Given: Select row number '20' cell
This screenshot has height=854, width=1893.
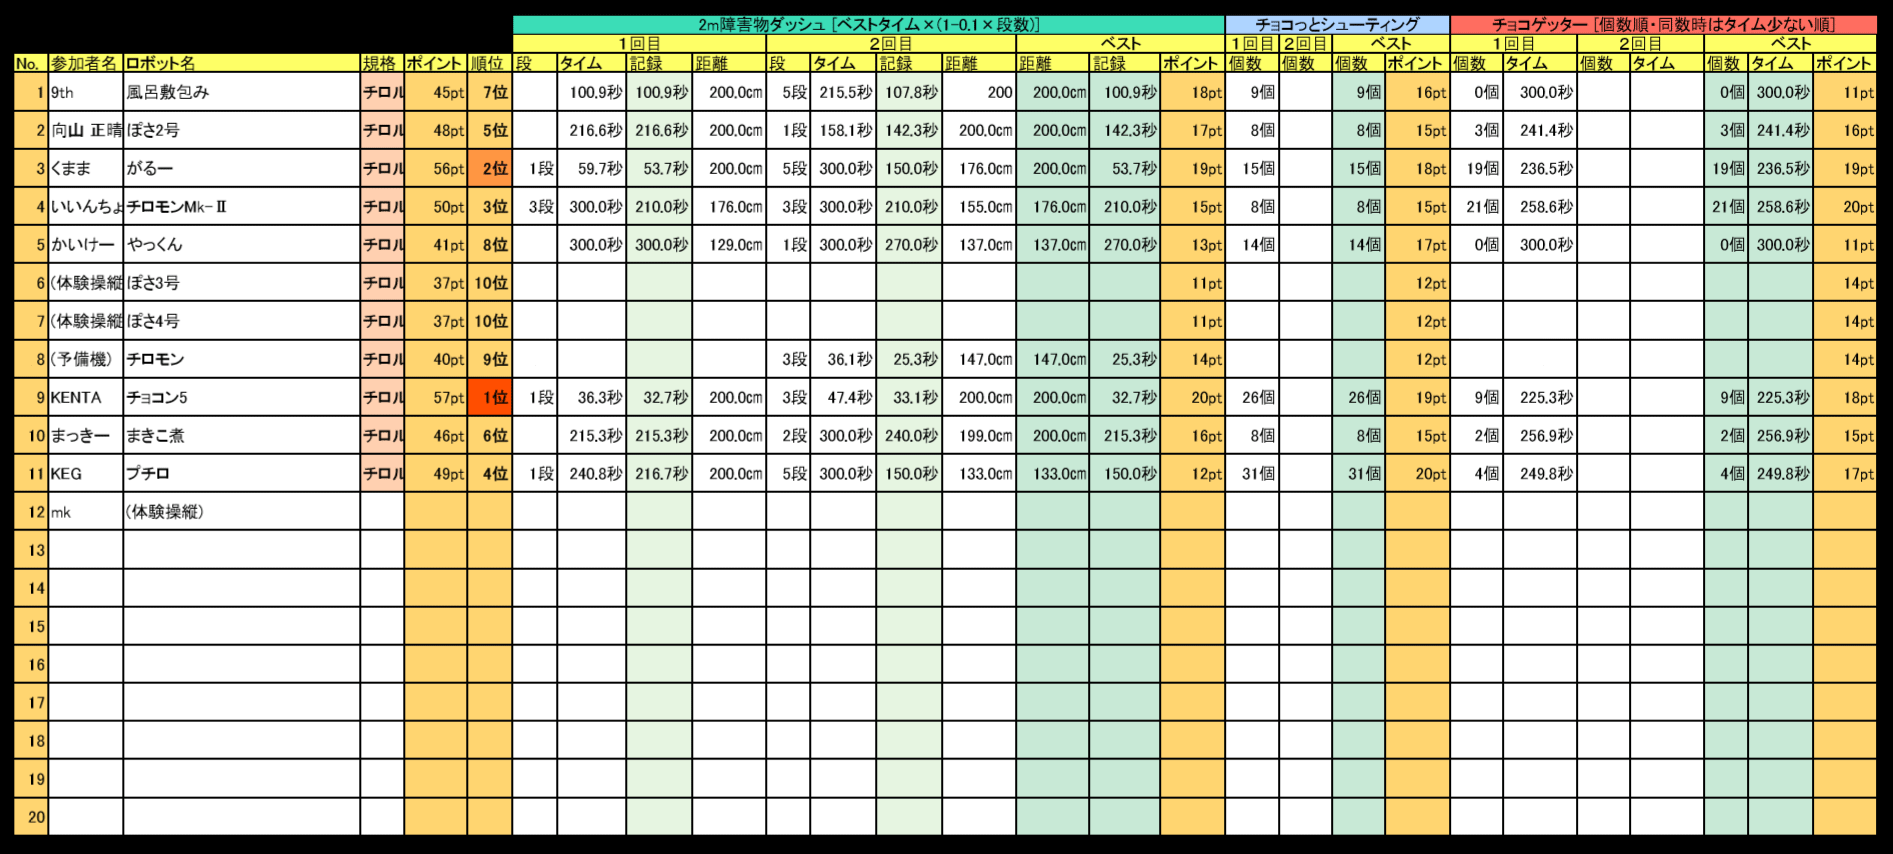Looking at the screenshot, I should (x=31, y=817).
